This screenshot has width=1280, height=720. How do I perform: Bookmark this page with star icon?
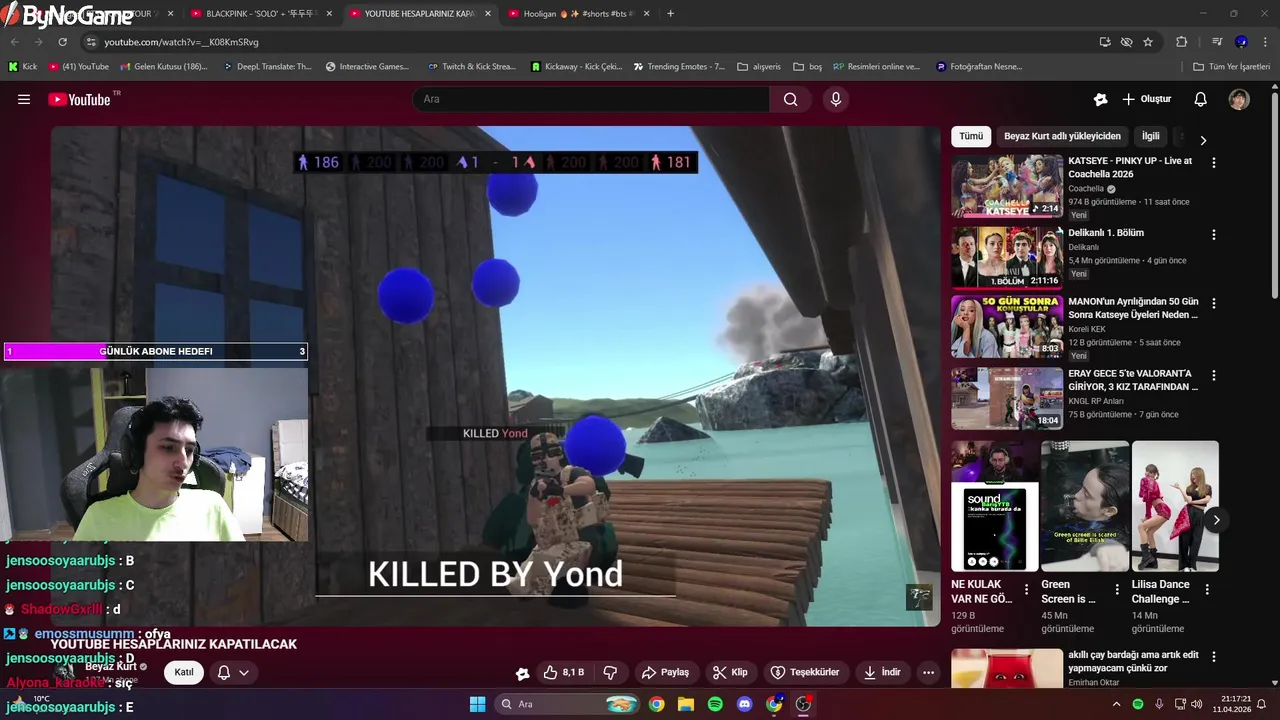pos(1148,42)
